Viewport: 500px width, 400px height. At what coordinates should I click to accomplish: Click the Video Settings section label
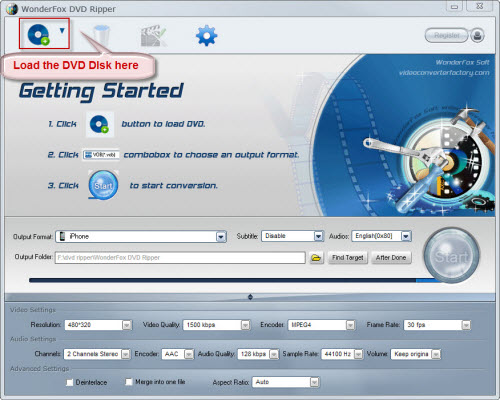(x=33, y=310)
